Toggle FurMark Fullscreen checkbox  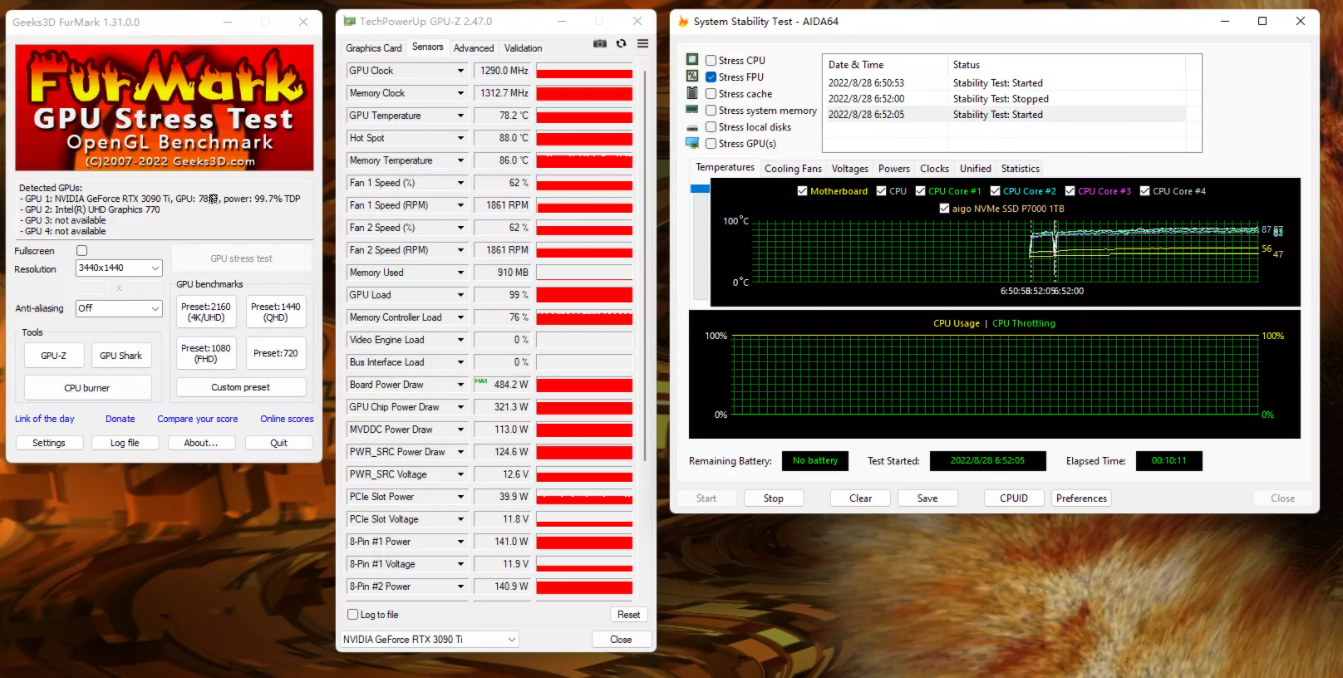[x=82, y=250]
